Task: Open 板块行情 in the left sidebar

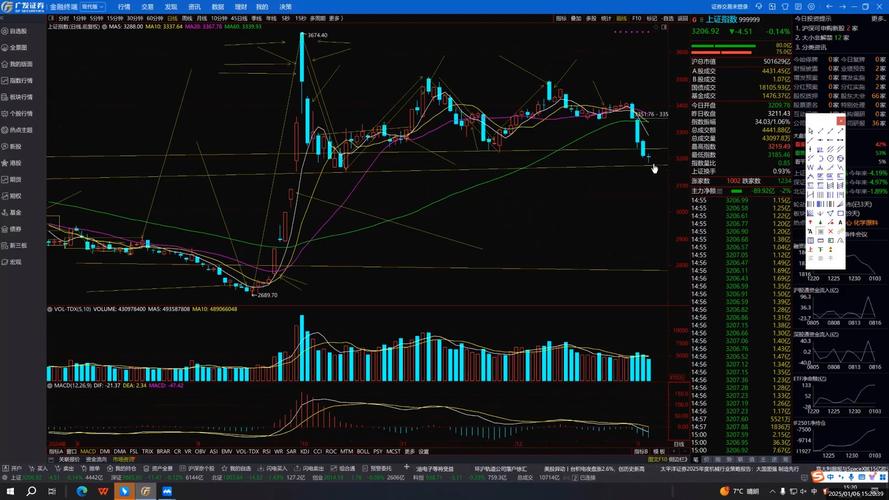Action: (x=18, y=97)
